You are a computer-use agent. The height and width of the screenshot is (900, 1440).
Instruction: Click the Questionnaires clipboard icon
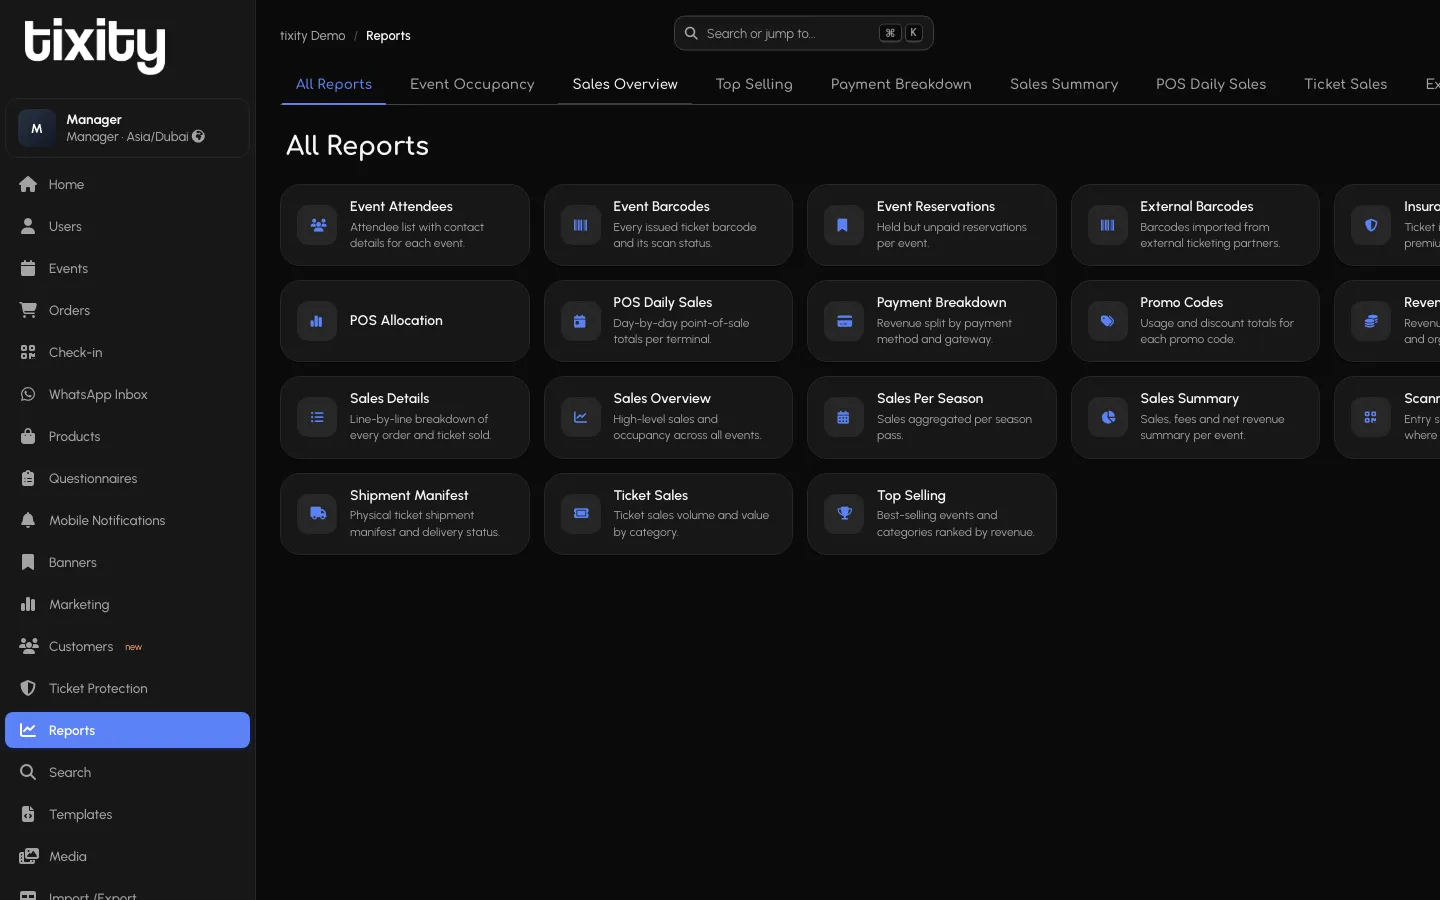[28, 478]
